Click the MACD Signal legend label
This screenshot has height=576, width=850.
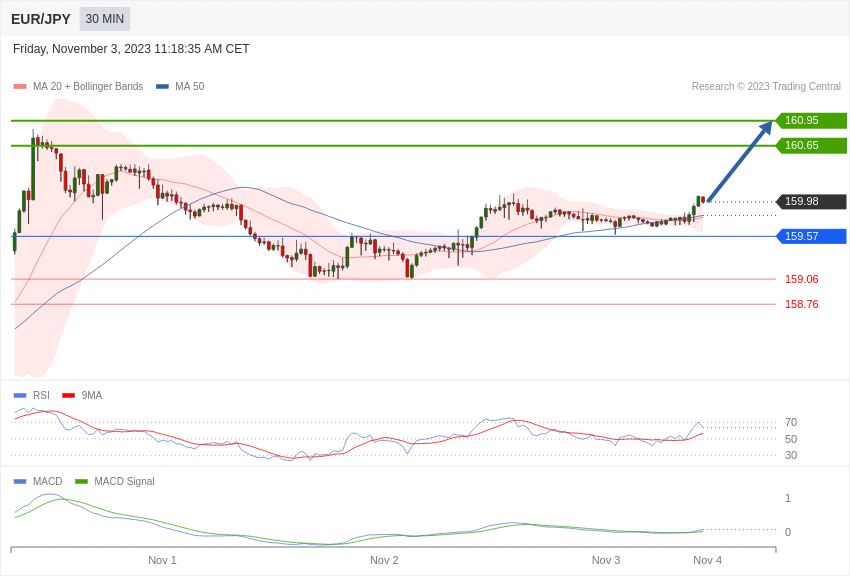(x=124, y=481)
